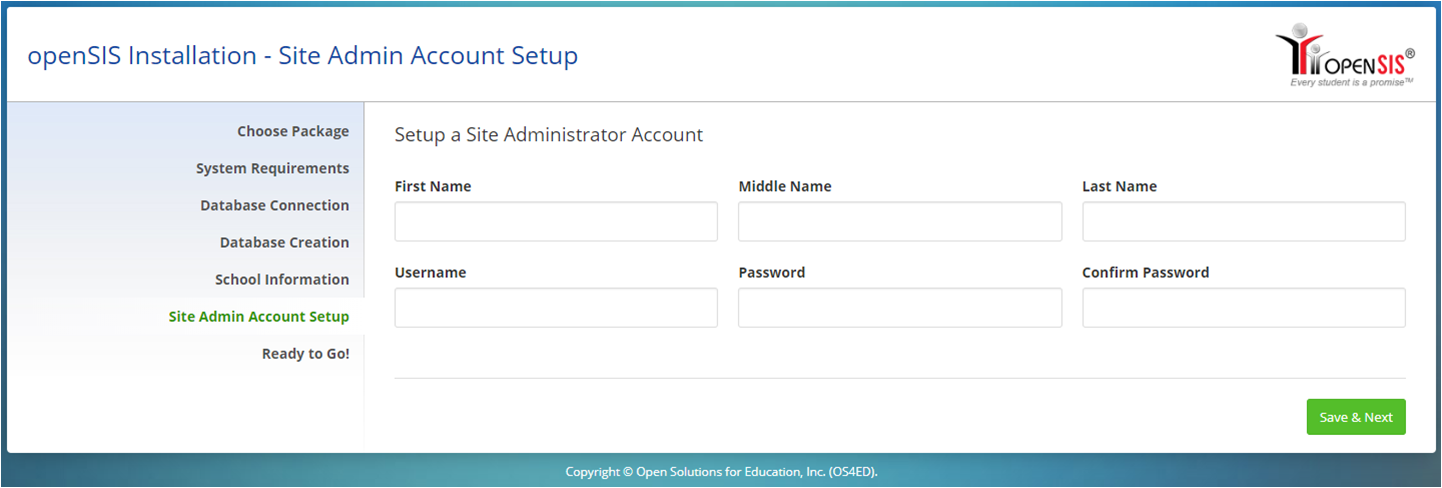
Task: Click into the First Name field
Action: pyautogui.click(x=556, y=221)
